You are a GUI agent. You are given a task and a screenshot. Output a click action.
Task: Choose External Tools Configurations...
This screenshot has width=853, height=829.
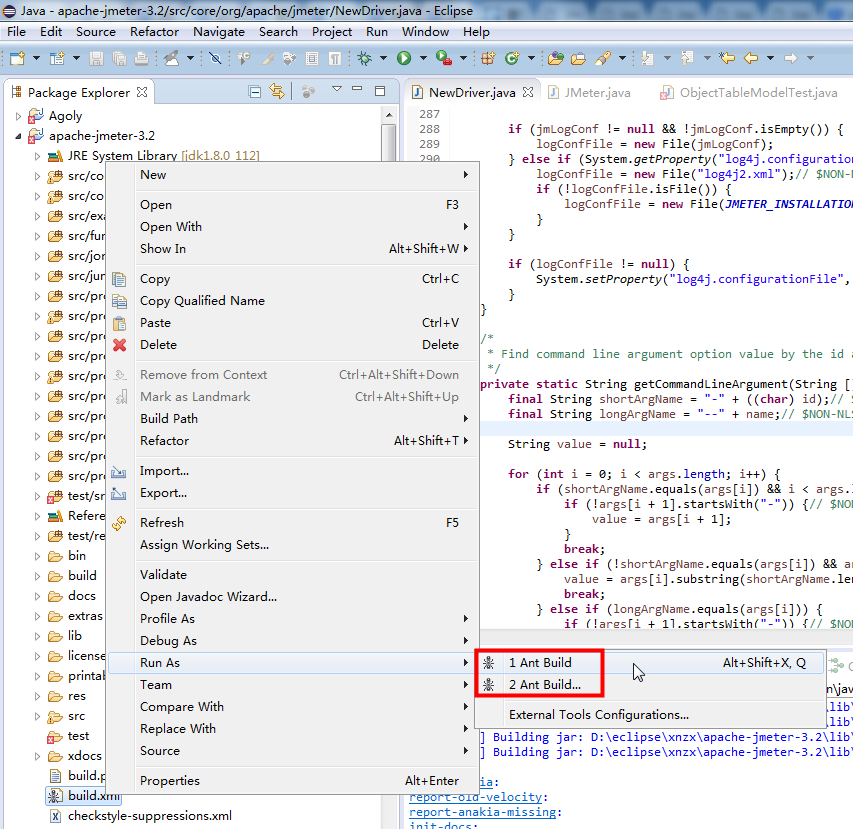tap(650, 715)
